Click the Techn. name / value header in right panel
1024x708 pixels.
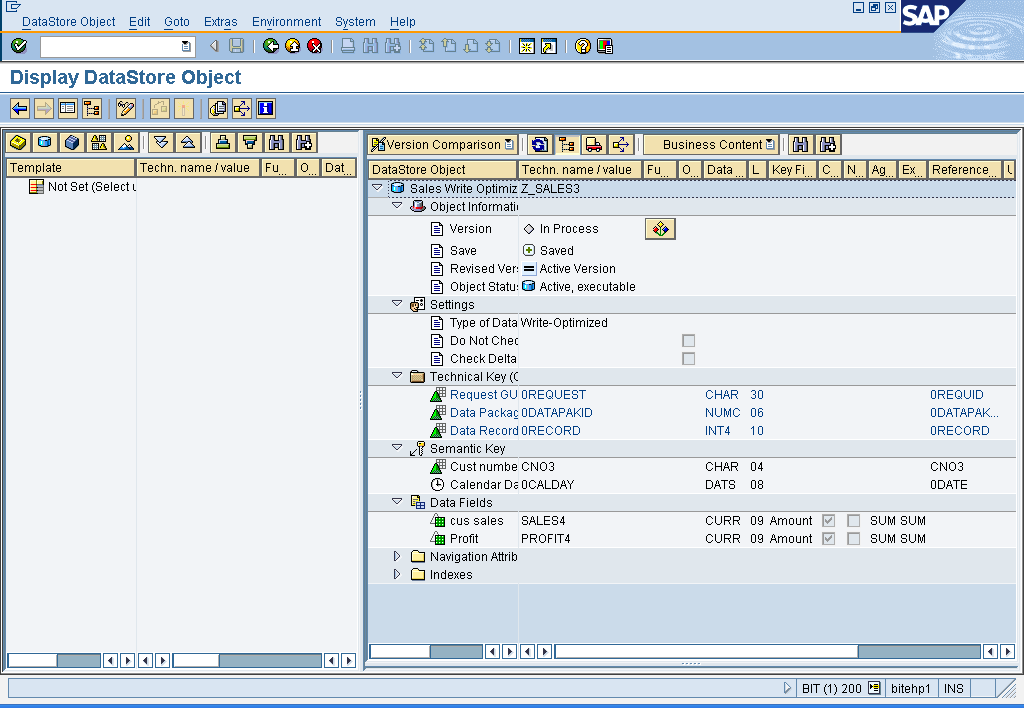tap(579, 170)
